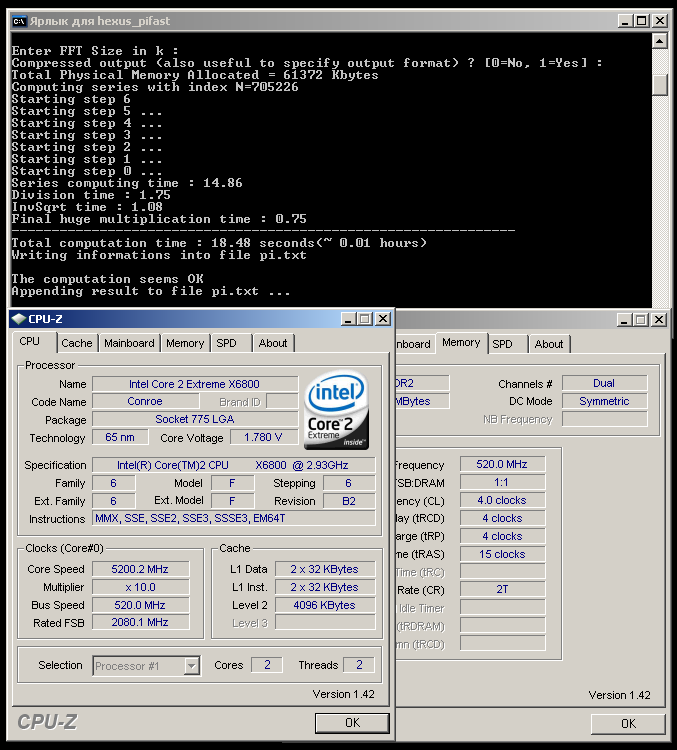Close the rear CPU-Z memory window
677x750 pixels.
[659, 320]
